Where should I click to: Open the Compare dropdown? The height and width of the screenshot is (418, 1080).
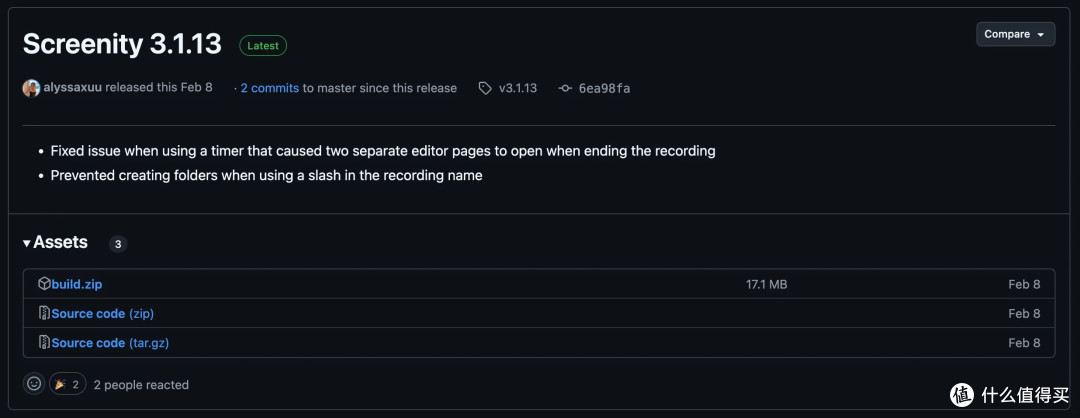tap(1015, 34)
